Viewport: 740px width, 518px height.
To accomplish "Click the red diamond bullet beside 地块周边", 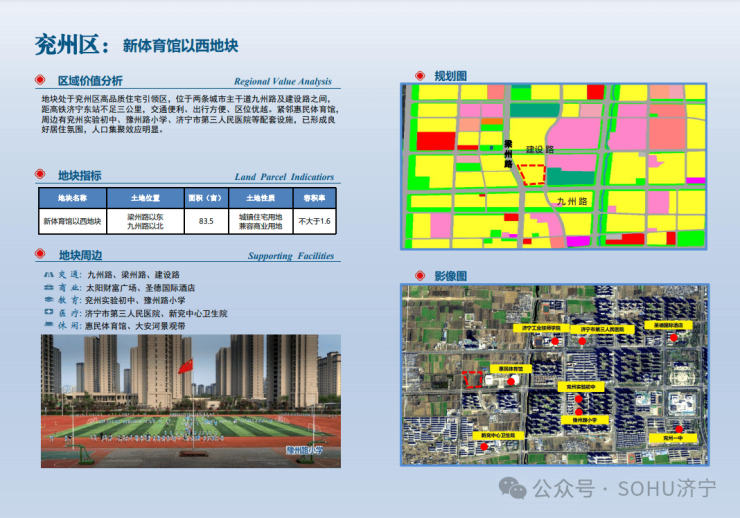I will 40,254.
